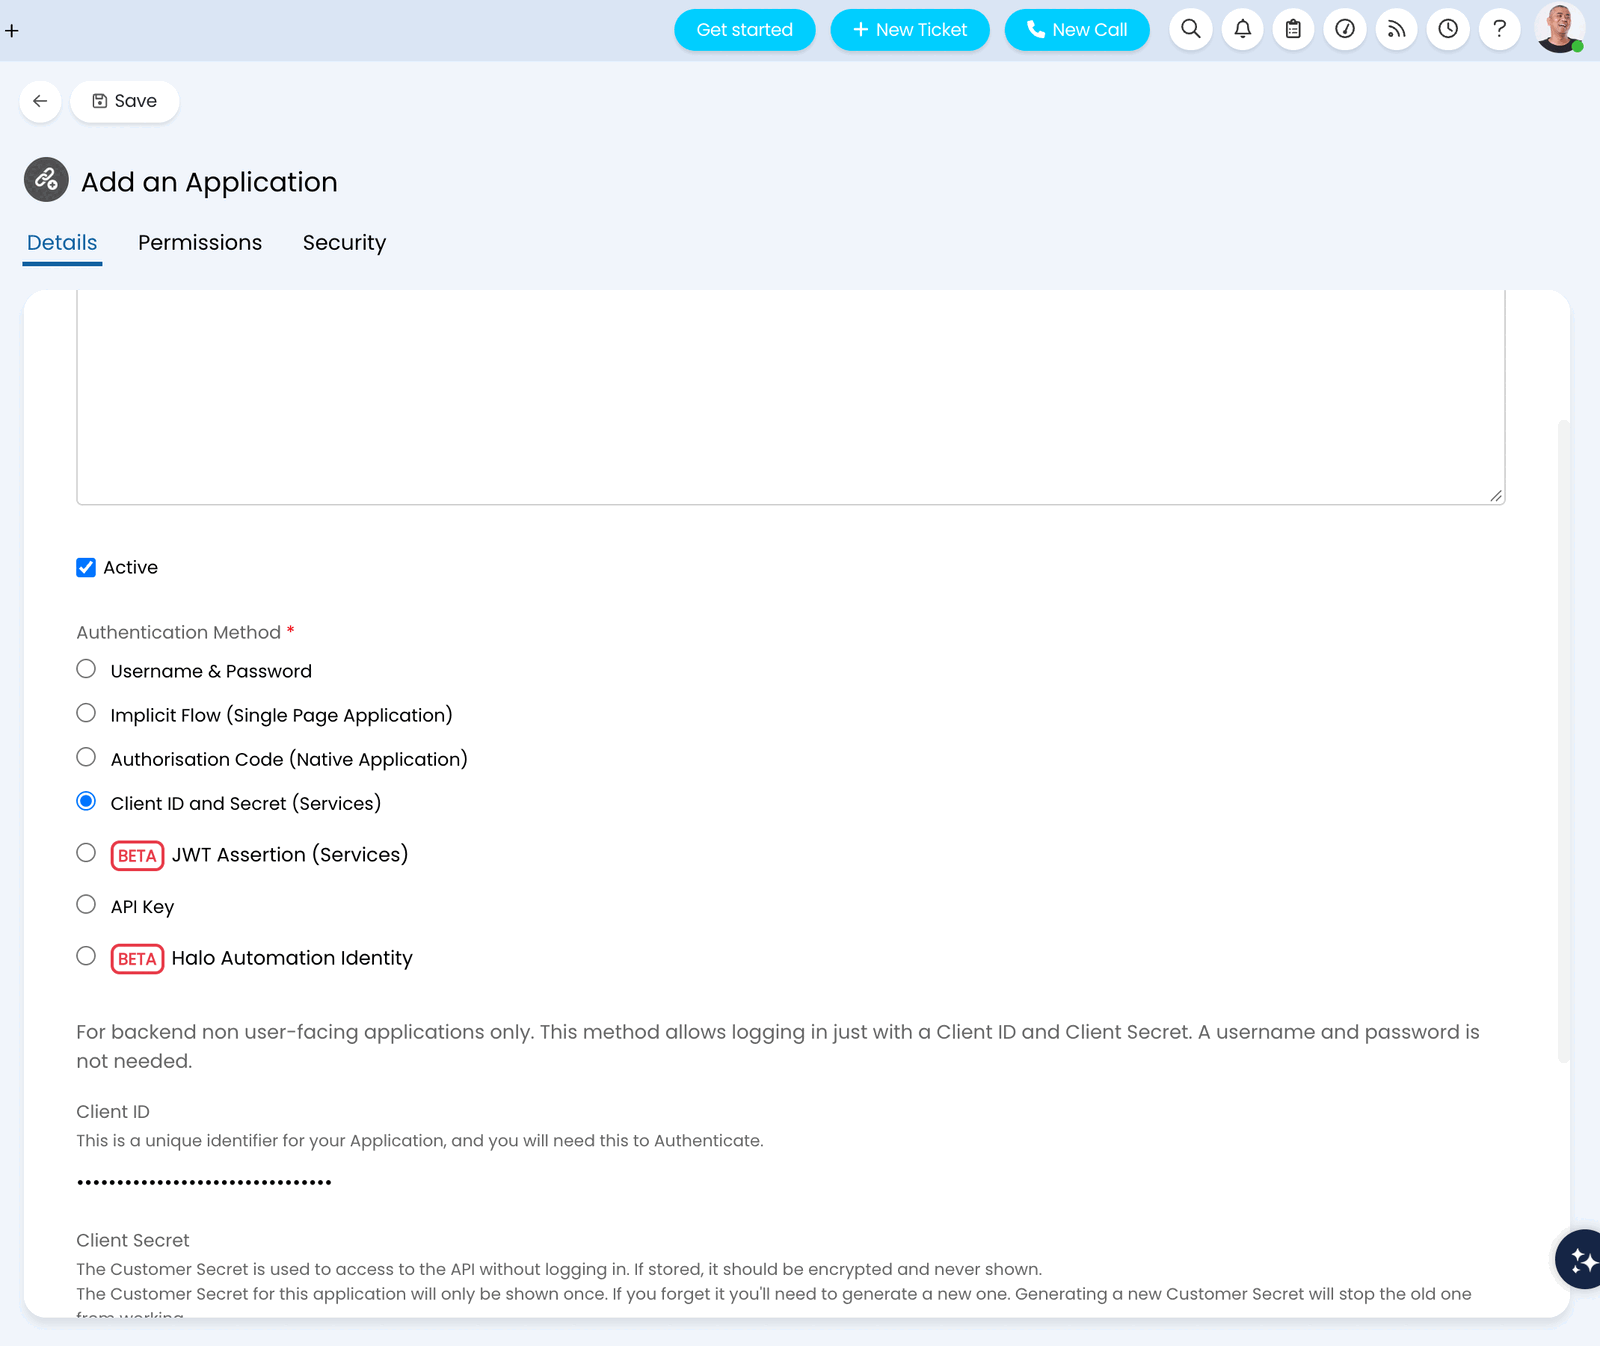
Task: Select API Key authentication method
Action: tap(86, 904)
